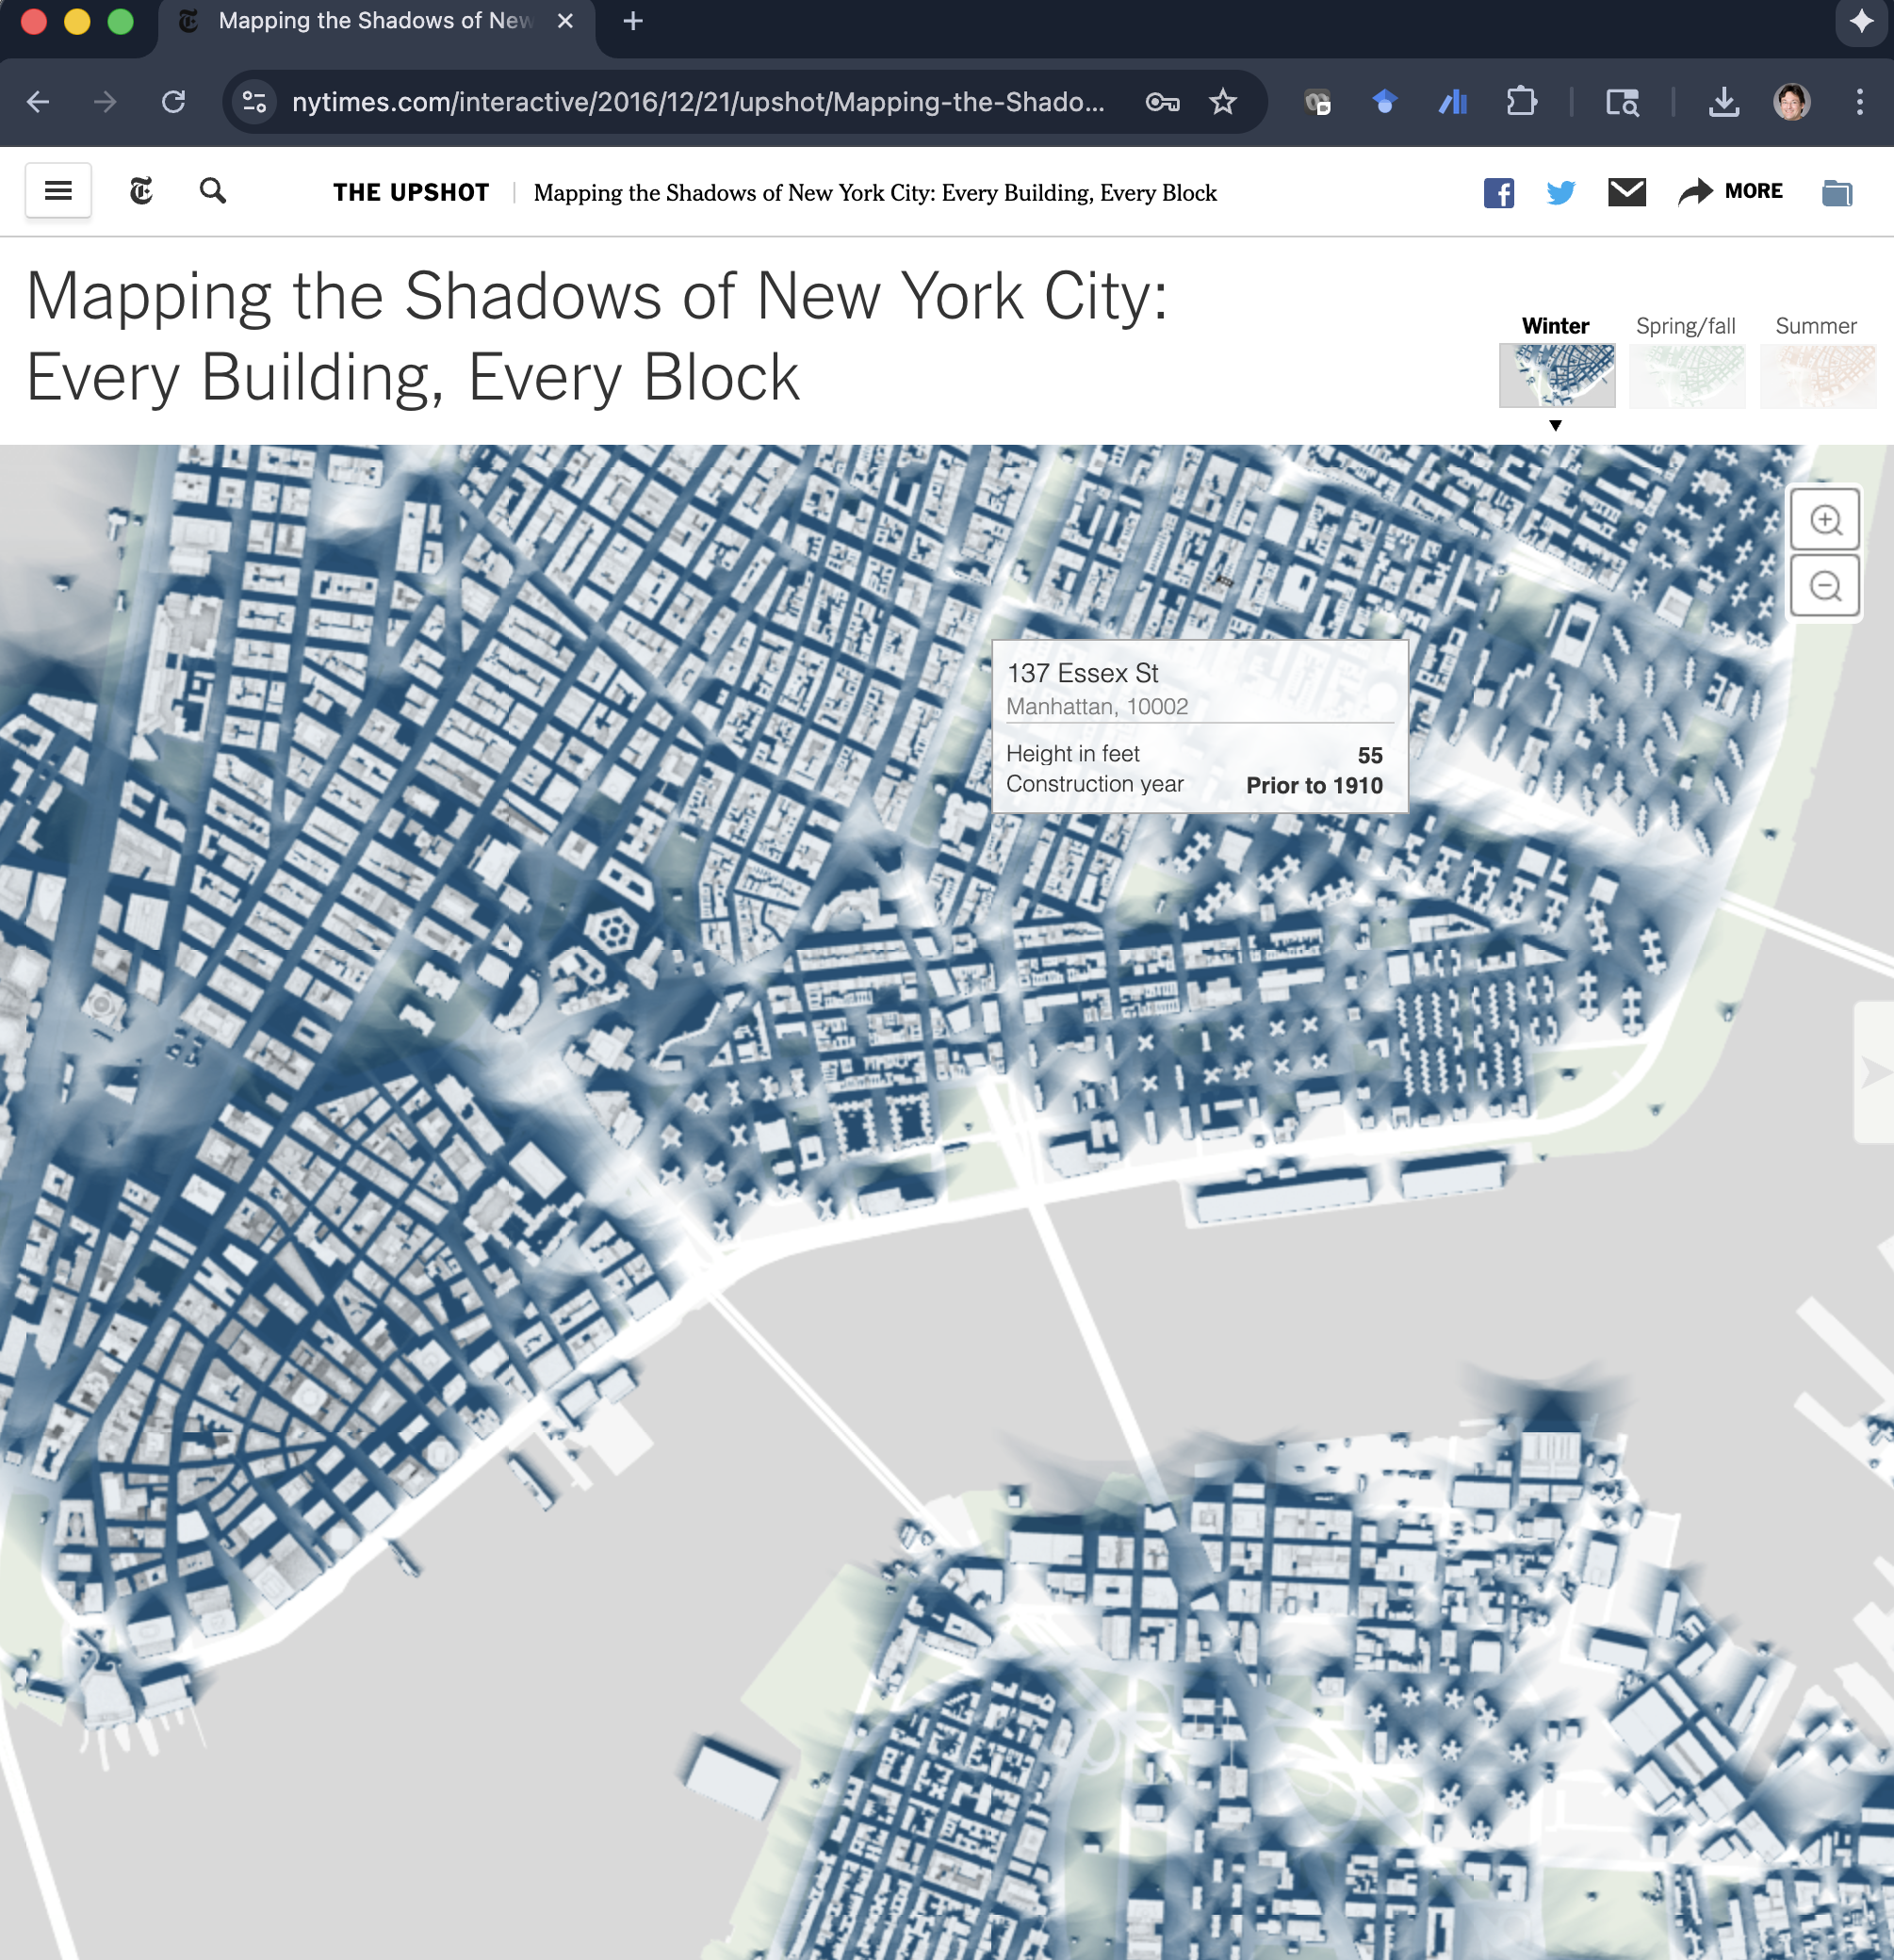Open the NYT search magnifier
This screenshot has height=1960, width=1894.
(x=212, y=191)
